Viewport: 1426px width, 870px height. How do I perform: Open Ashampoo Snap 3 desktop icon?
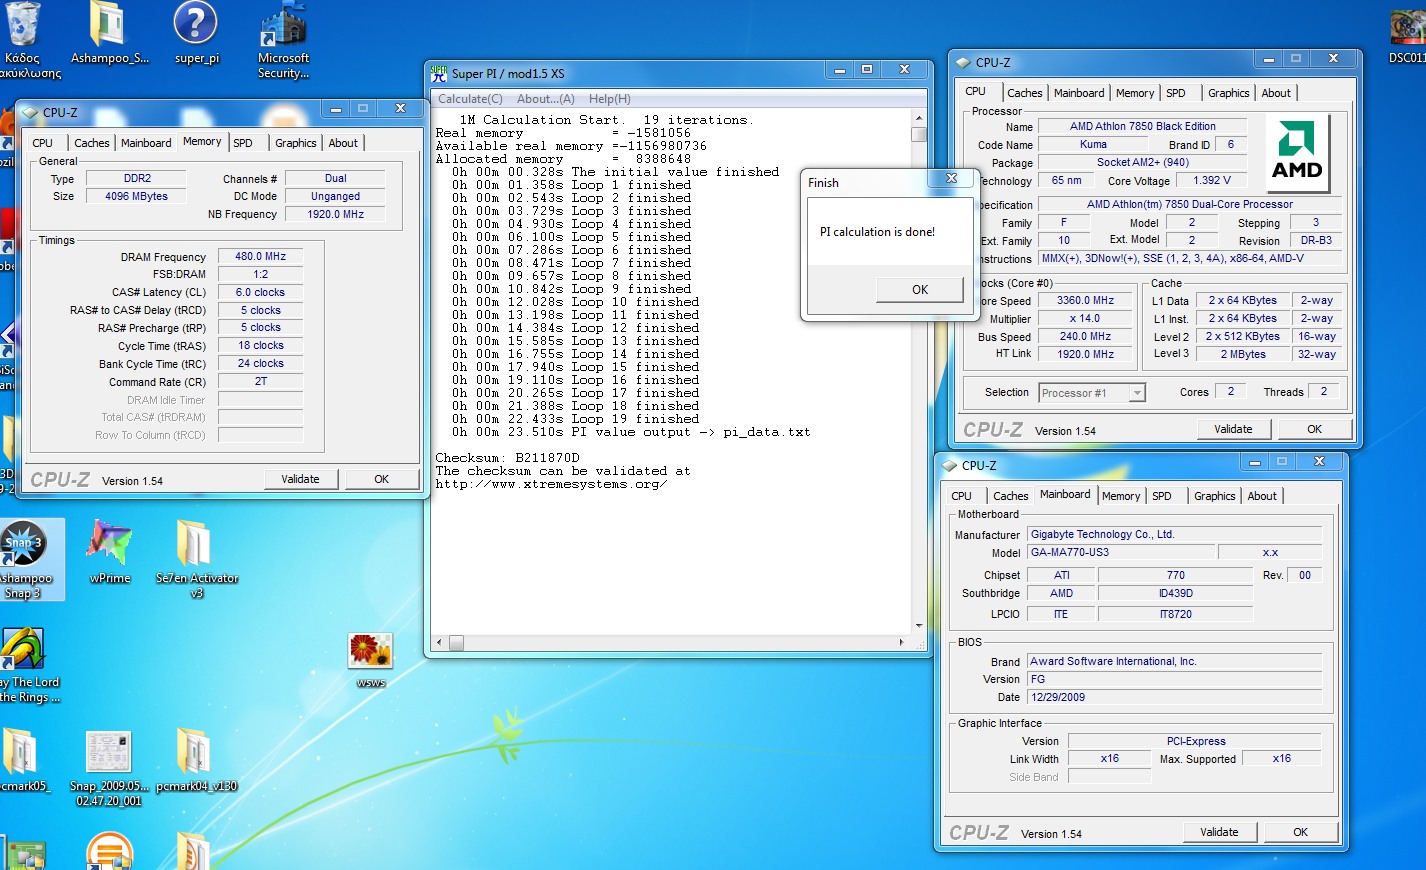[x=24, y=560]
